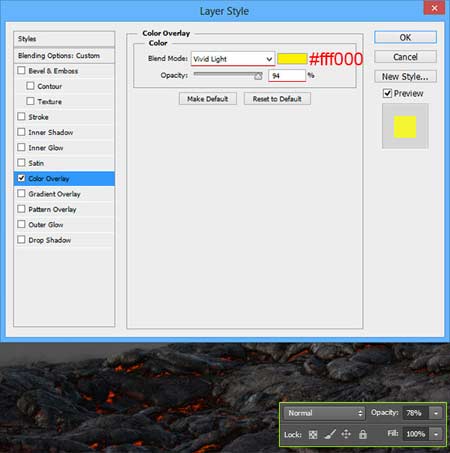Enable the Bevel & Emboss checkbox
The image size is (450, 453).
pos(21,71)
